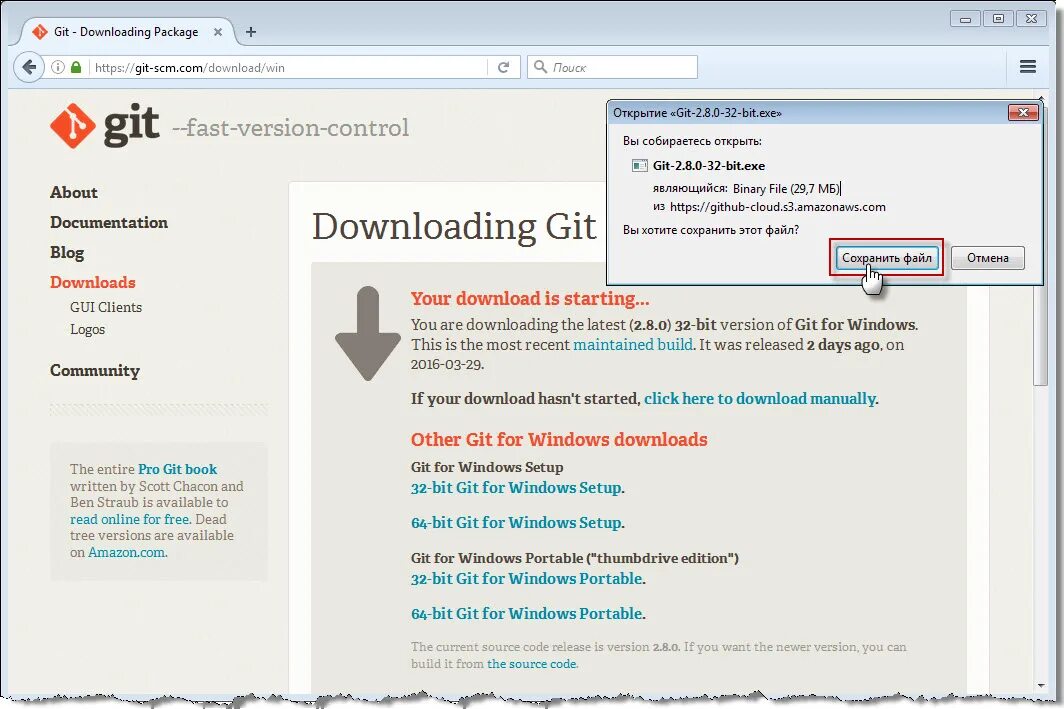1064x709 pixels.
Task: Close the Git-2.8.0-32-bit.exe dialog
Action: coord(1023,112)
